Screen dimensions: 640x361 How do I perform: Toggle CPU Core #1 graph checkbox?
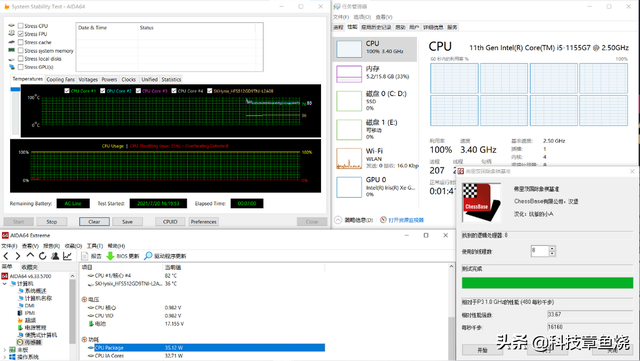[67, 91]
